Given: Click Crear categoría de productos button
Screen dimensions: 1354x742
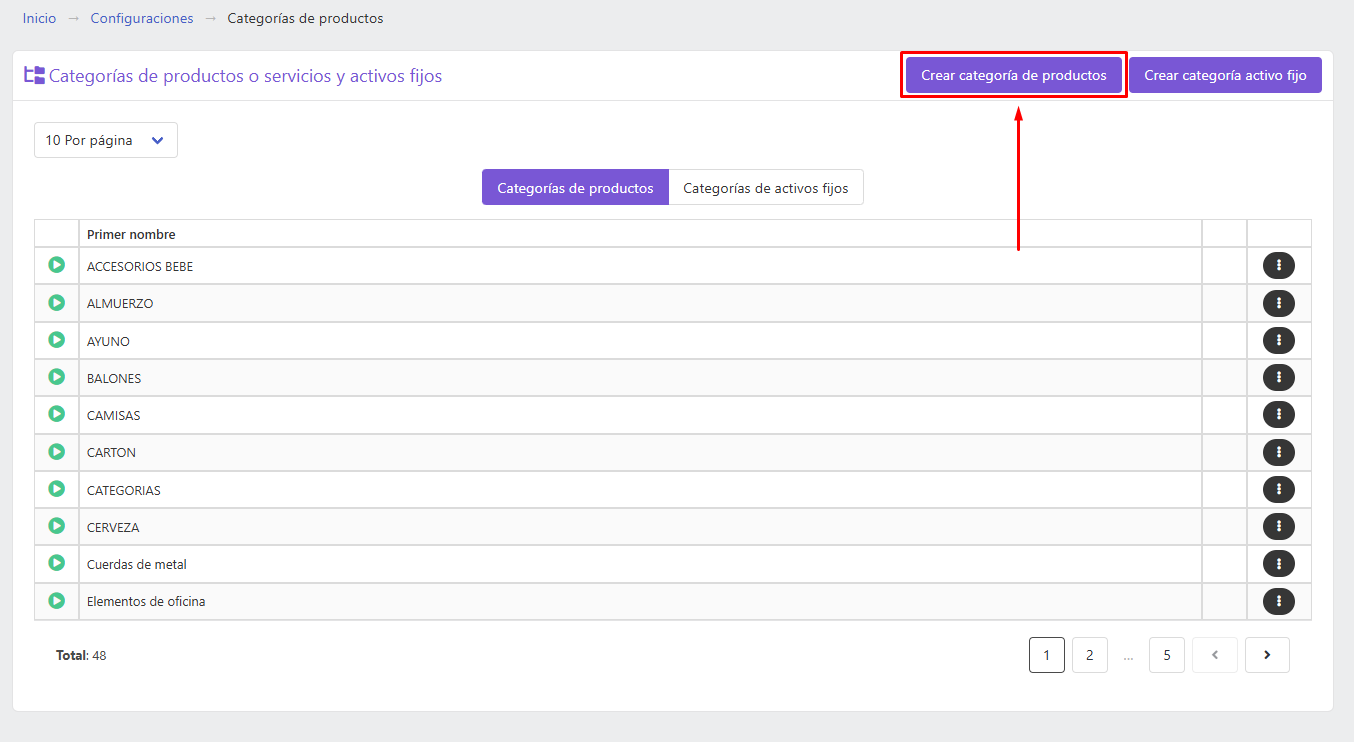Looking at the screenshot, I should coord(1014,75).
